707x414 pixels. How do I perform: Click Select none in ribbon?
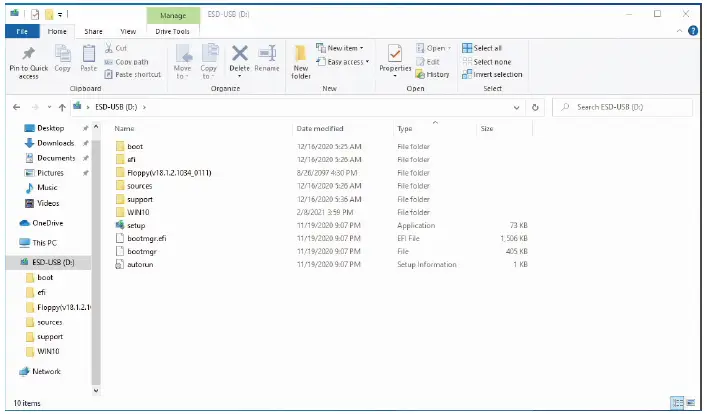click(487, 62)
